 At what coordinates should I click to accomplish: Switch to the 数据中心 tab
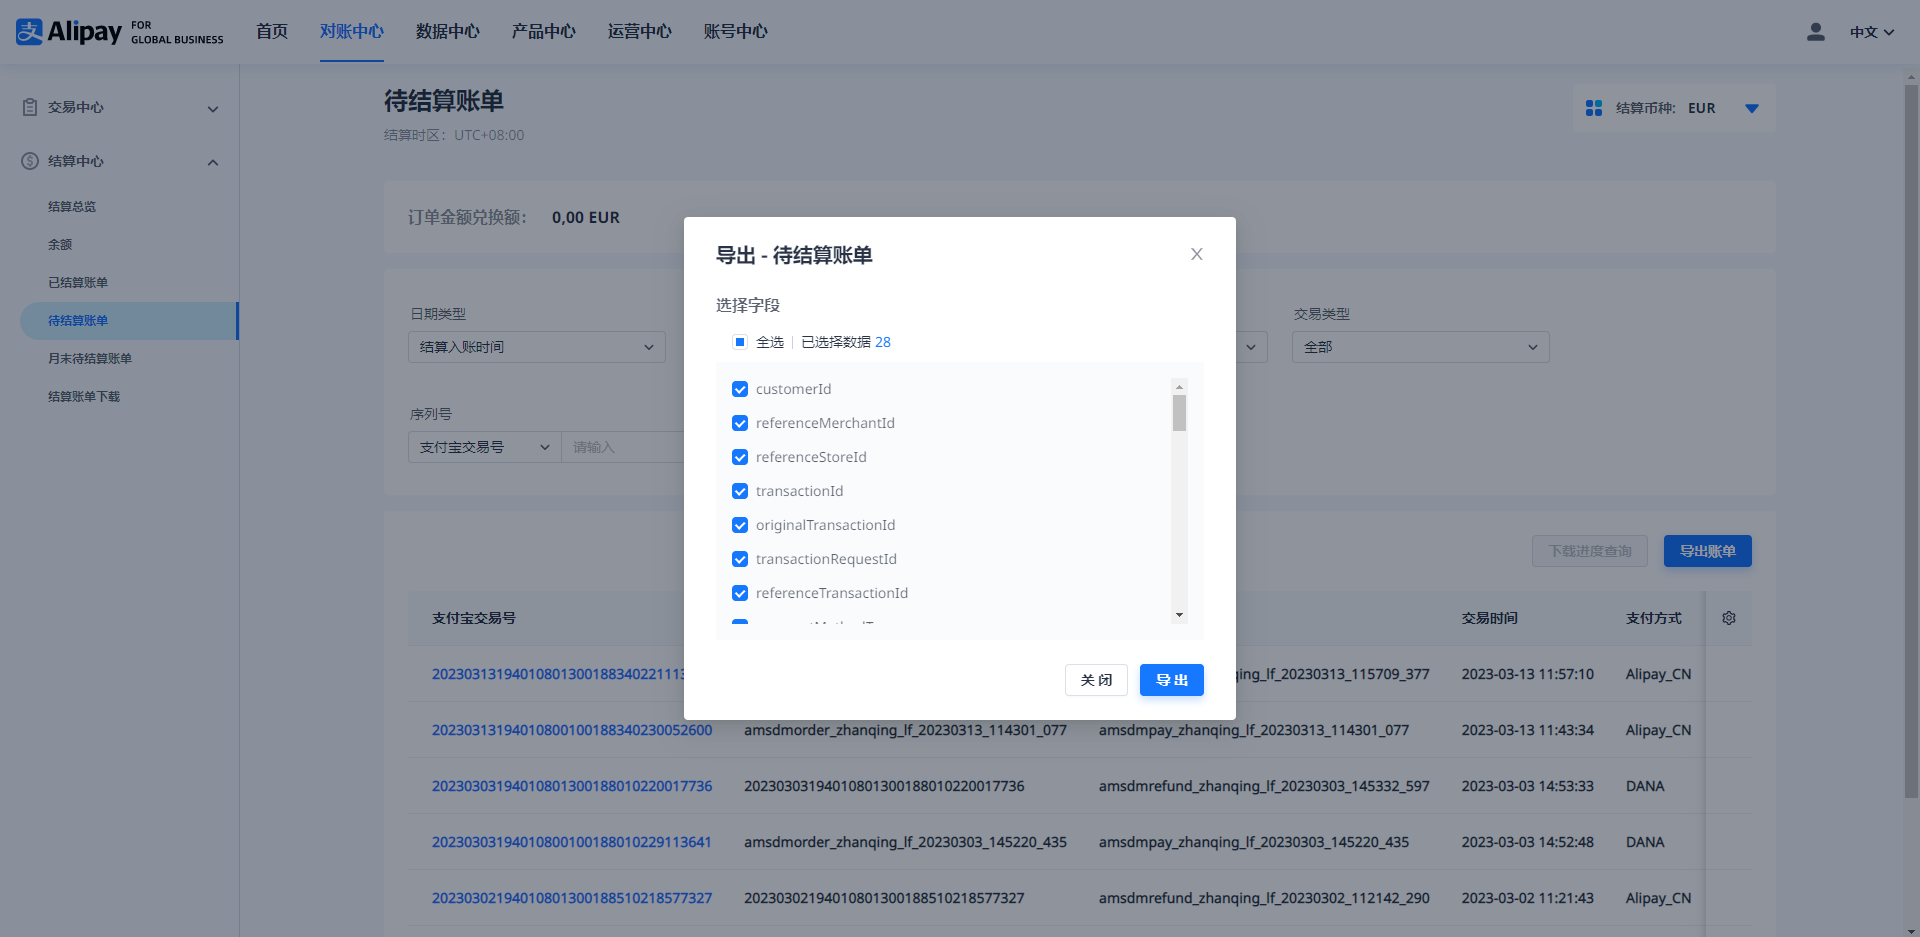[x=447, y=32]
